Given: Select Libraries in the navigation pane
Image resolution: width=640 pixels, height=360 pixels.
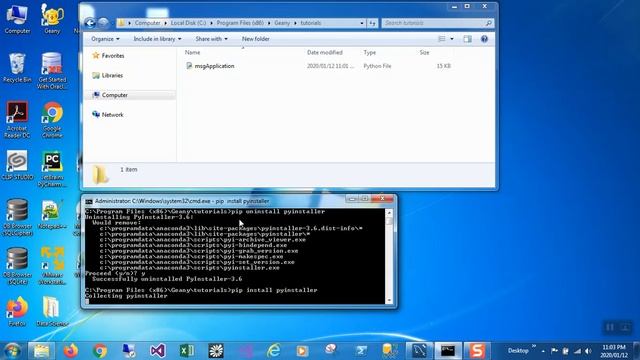Looking at the screenshot, I should pyautogui.click(x=108, y=76).
